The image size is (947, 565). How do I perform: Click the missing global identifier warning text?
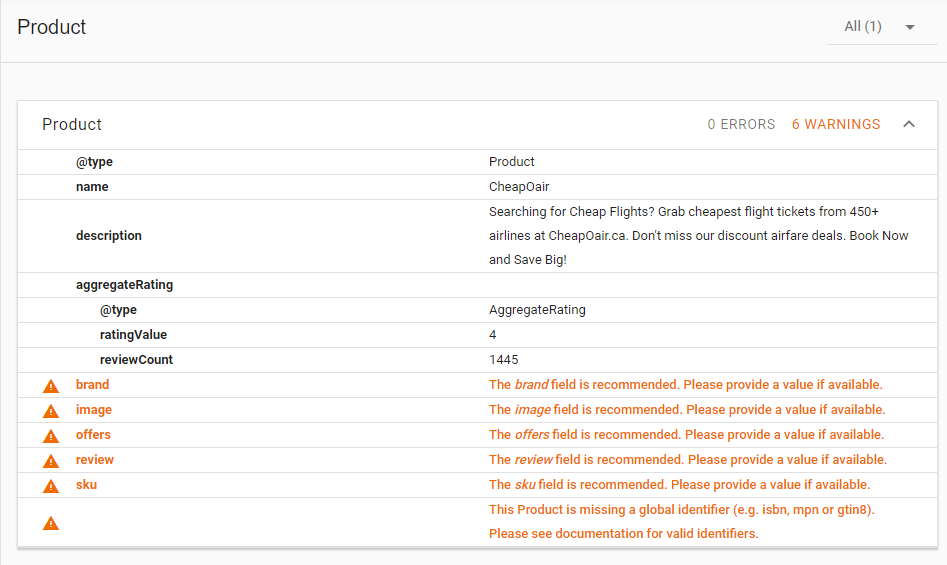click(x=682, y=522)
